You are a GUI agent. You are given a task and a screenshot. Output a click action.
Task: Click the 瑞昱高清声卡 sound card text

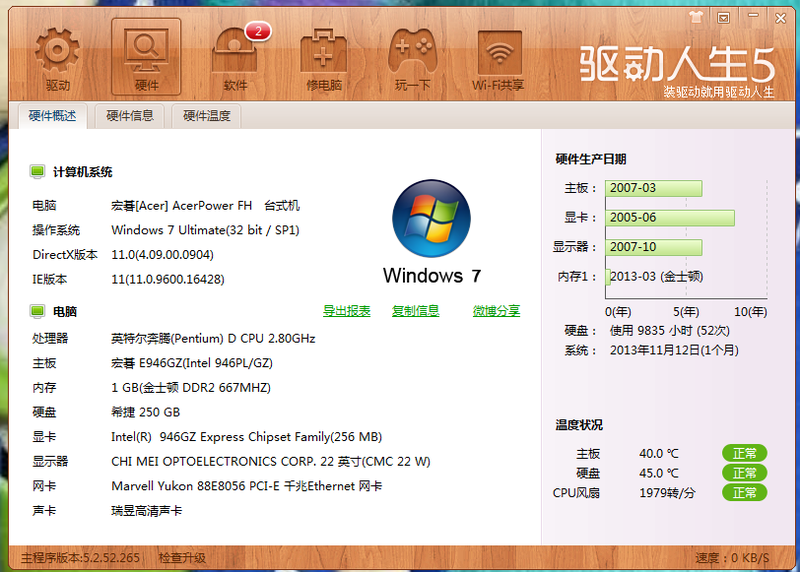coord(146,511)
